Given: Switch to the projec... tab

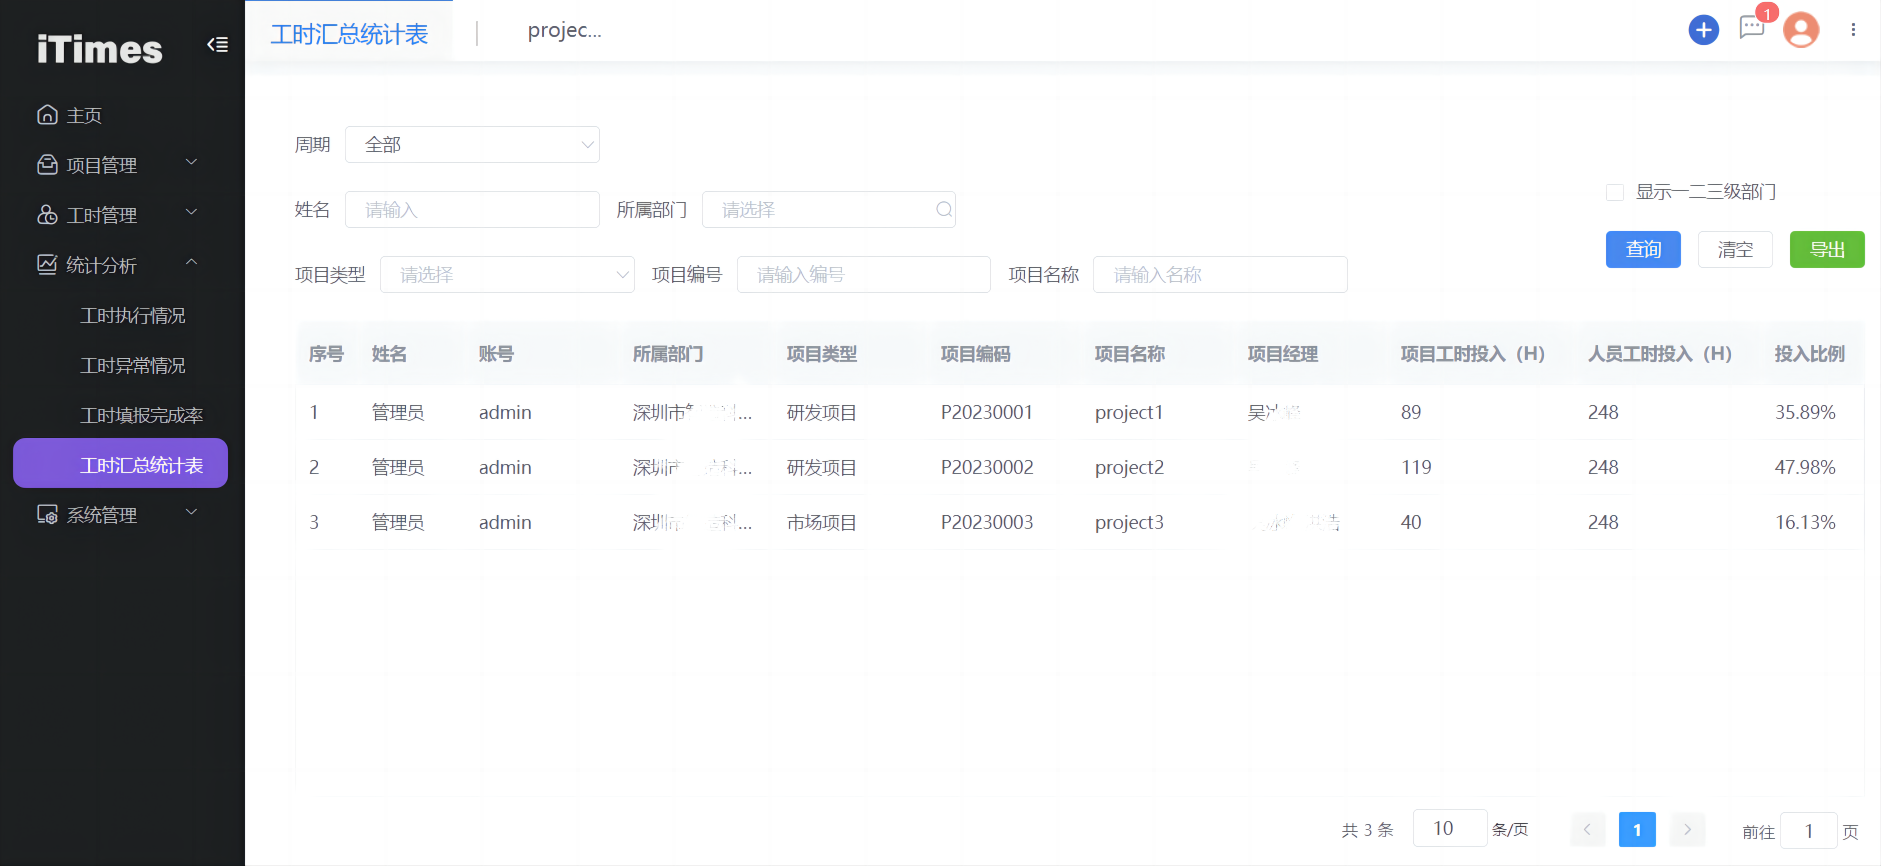Looking at the screenshot, I should click(x=564, y=31).
